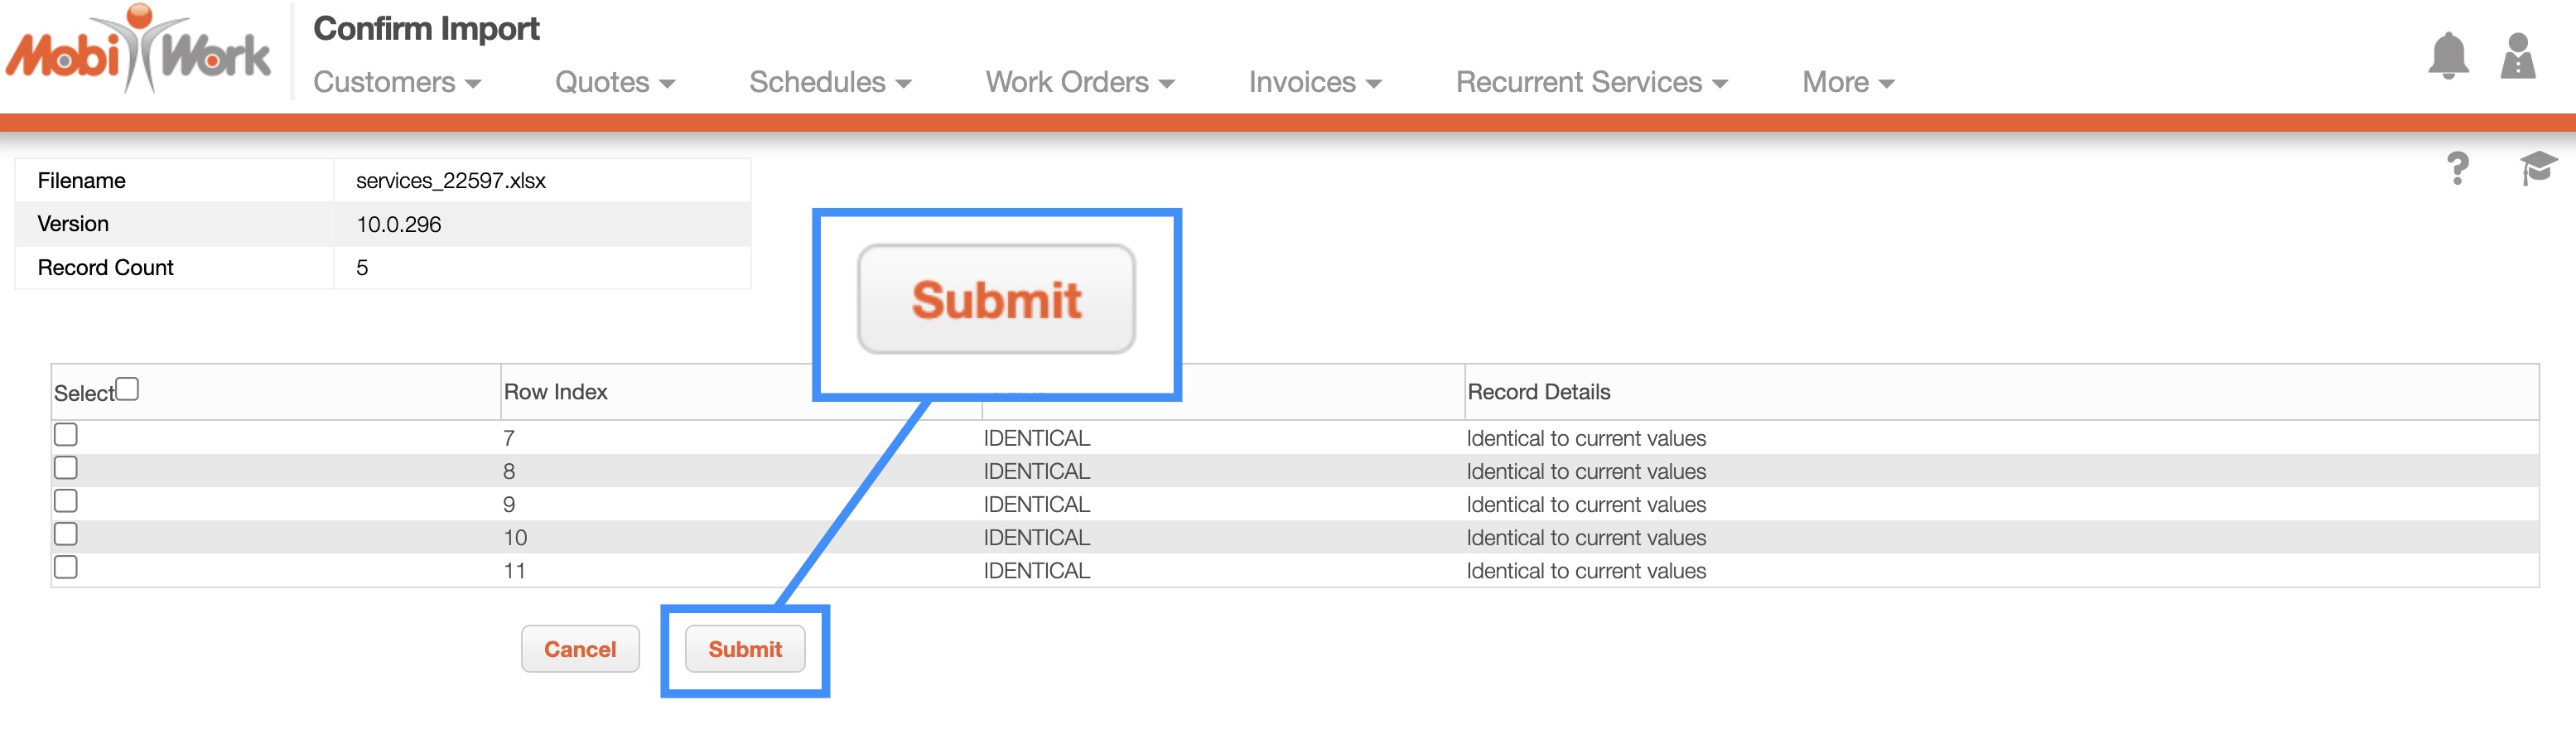The height and width of the screenshot is (744, 2576).
Task: Open the Quotes dropdown menu
Action: pyautogui.click(x=615, y=82)
